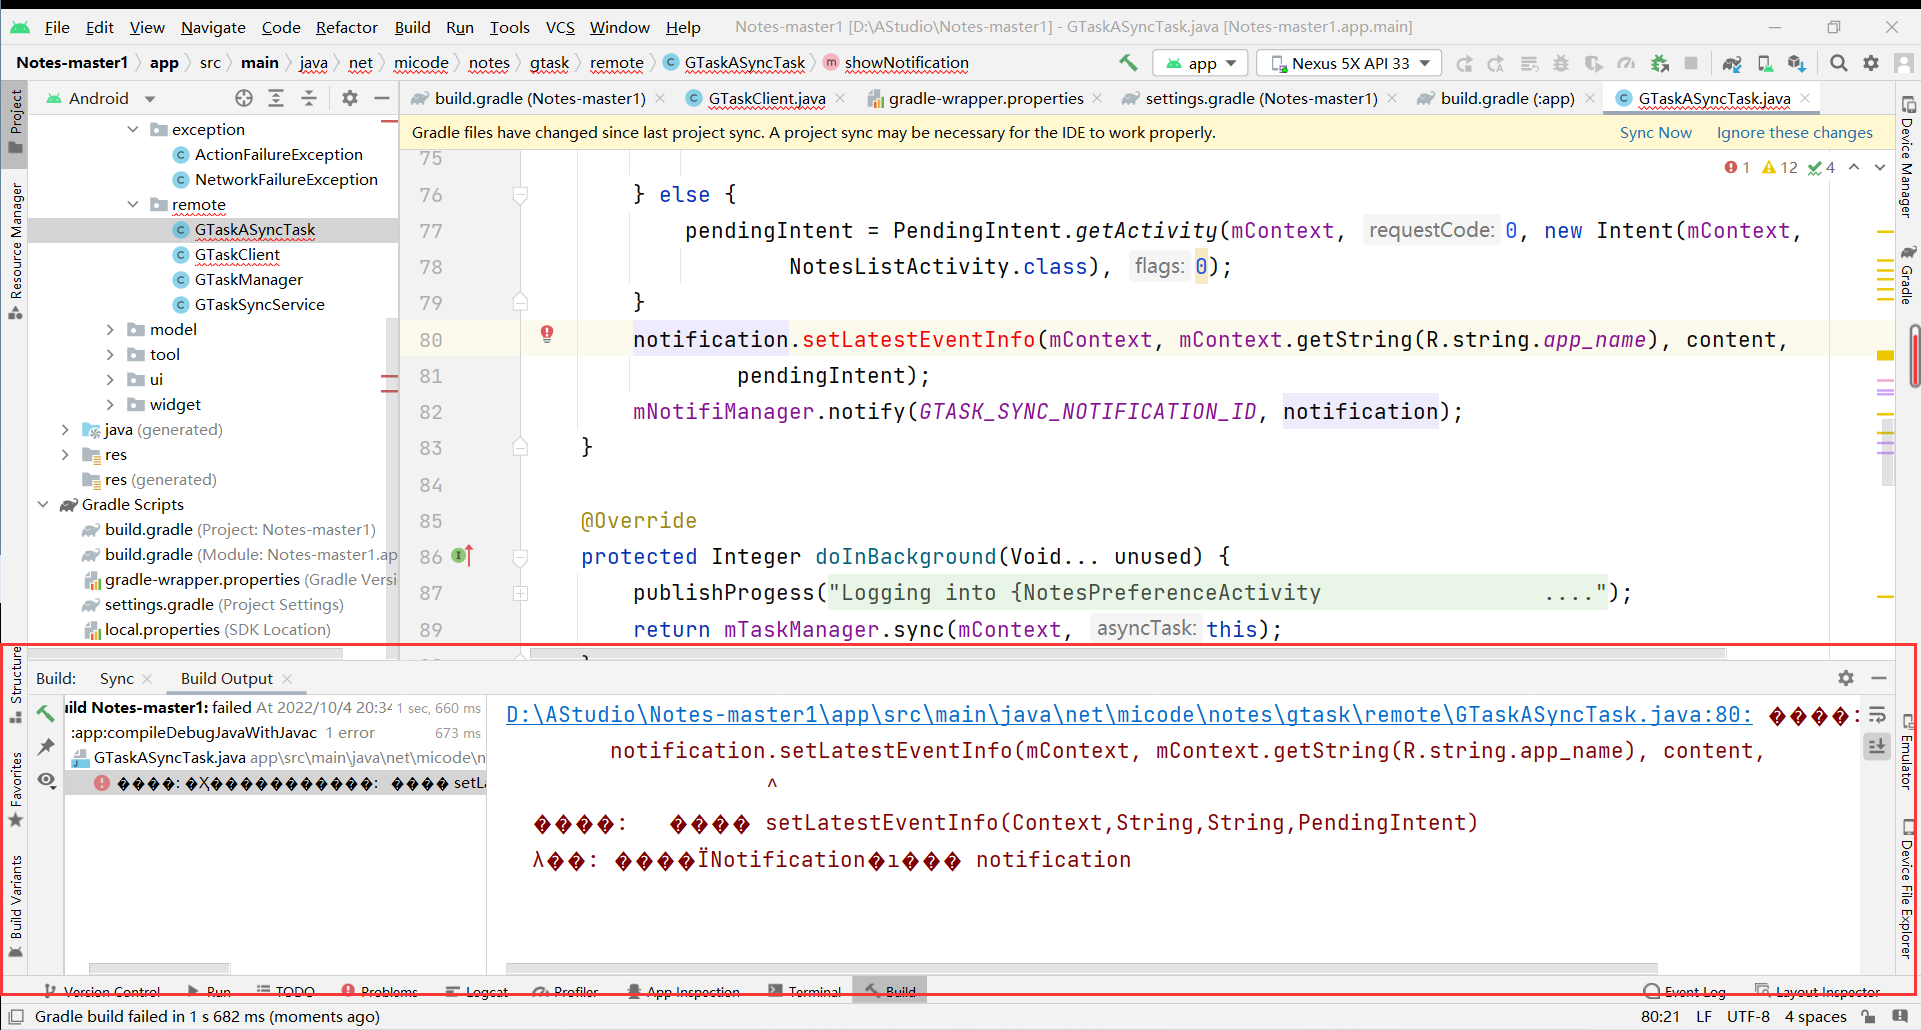This screenshot has height=1030, width=1921.
Task: Click the Make Project hammer icon
Action: tap(1128, 63)
